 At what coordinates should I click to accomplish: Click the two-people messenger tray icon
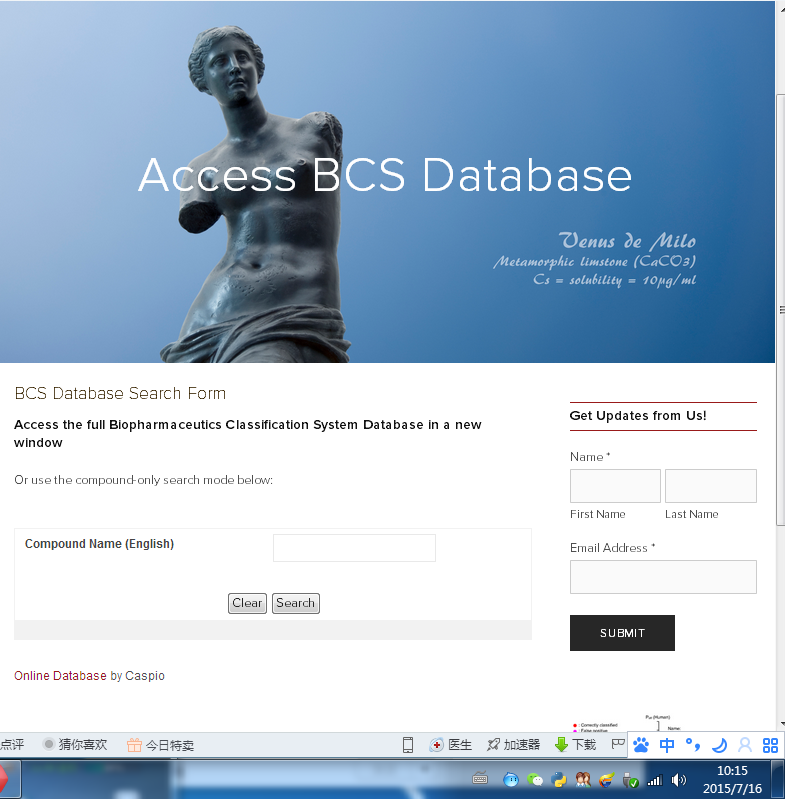pos(583,779)
